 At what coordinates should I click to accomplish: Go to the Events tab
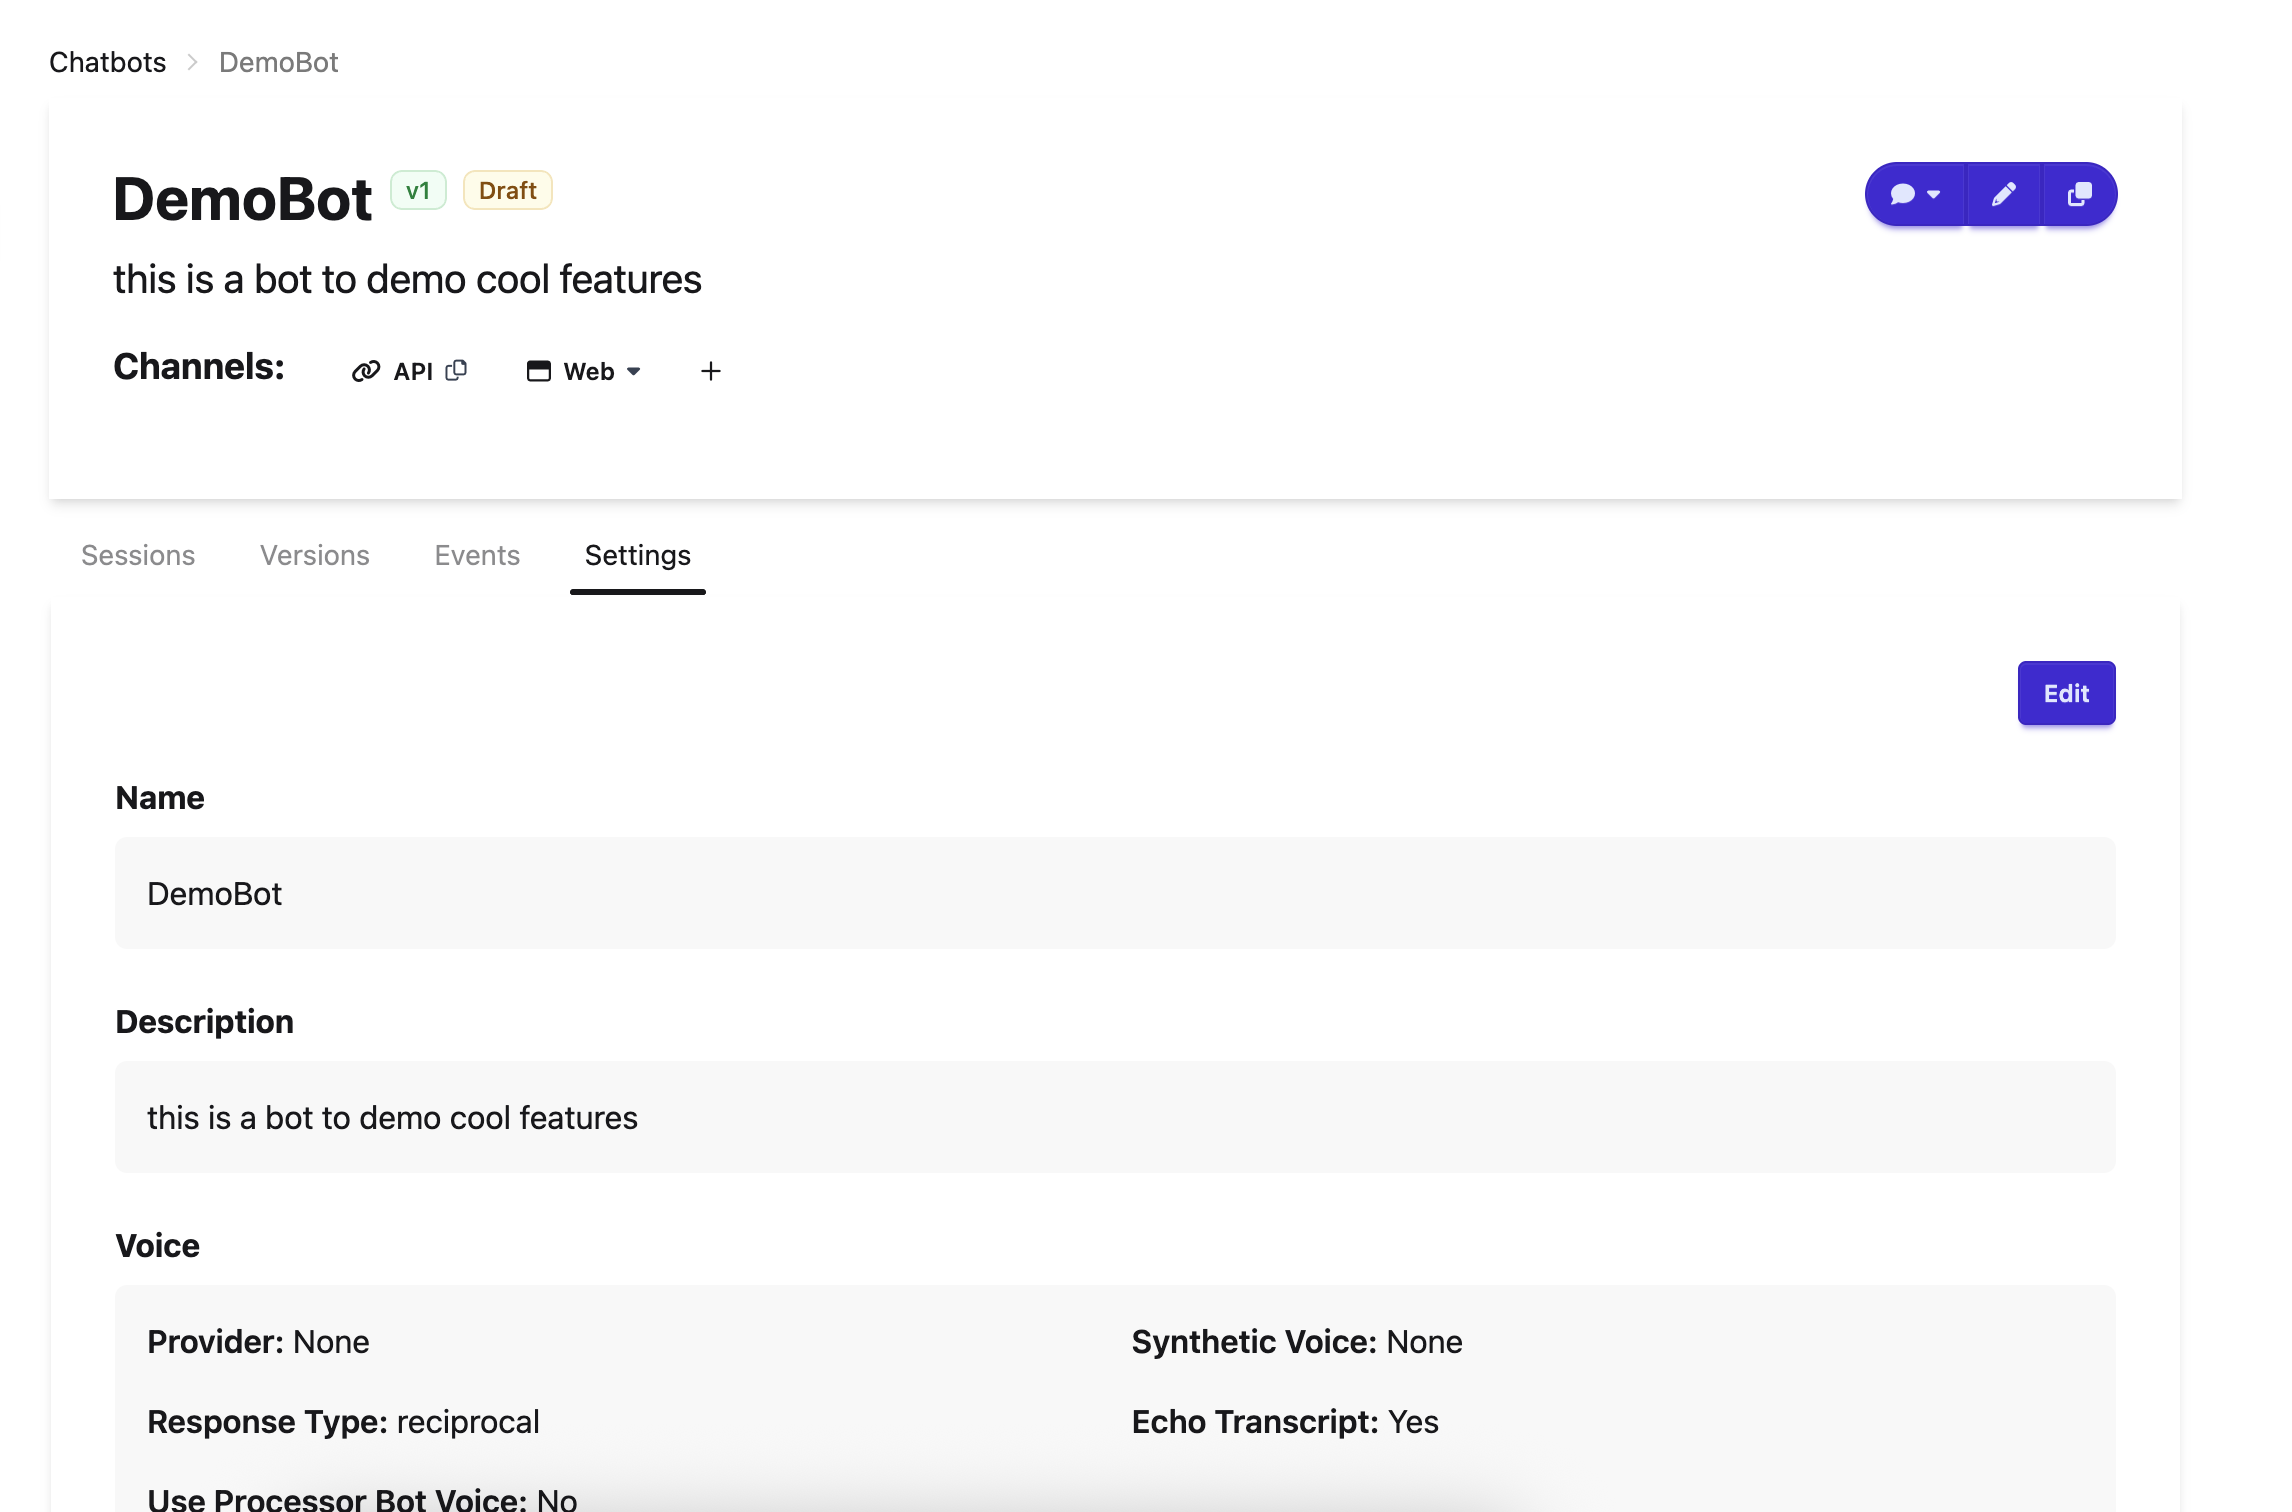pyautogui.click(x=477, y=556)
